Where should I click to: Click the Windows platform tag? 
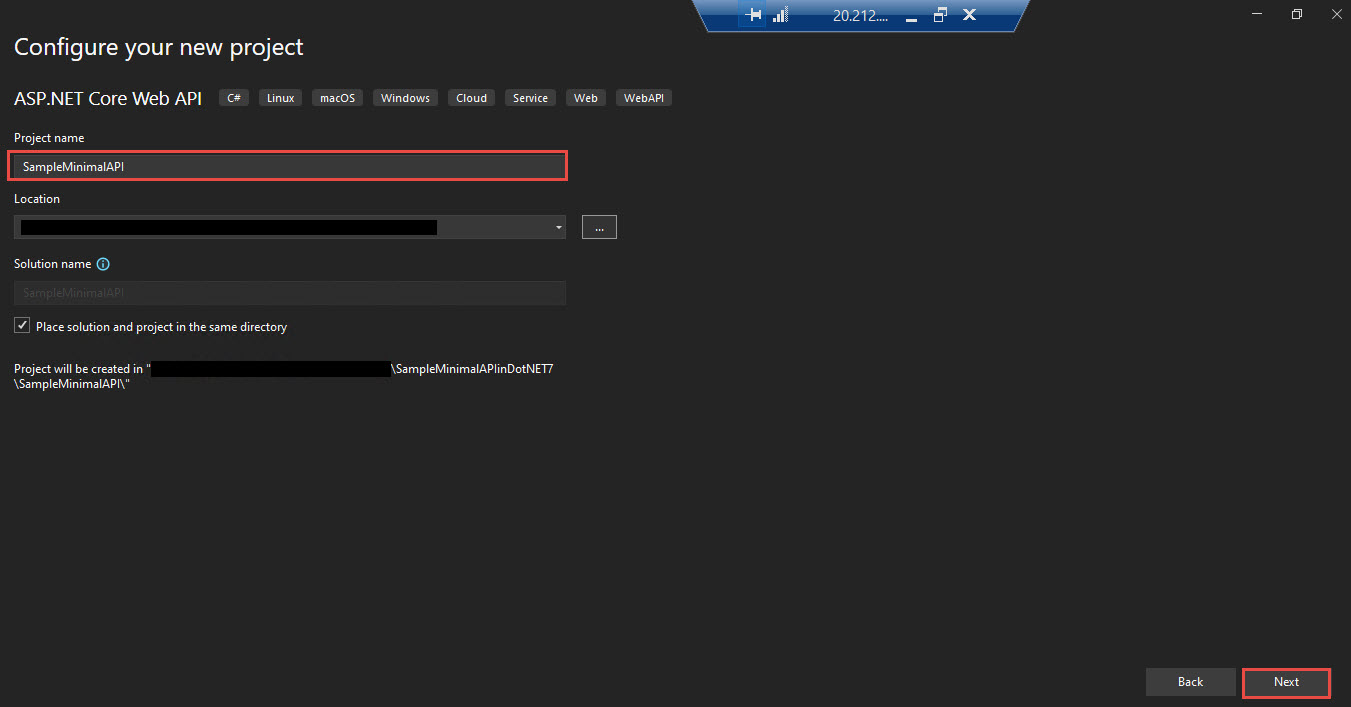pos(405,97)
